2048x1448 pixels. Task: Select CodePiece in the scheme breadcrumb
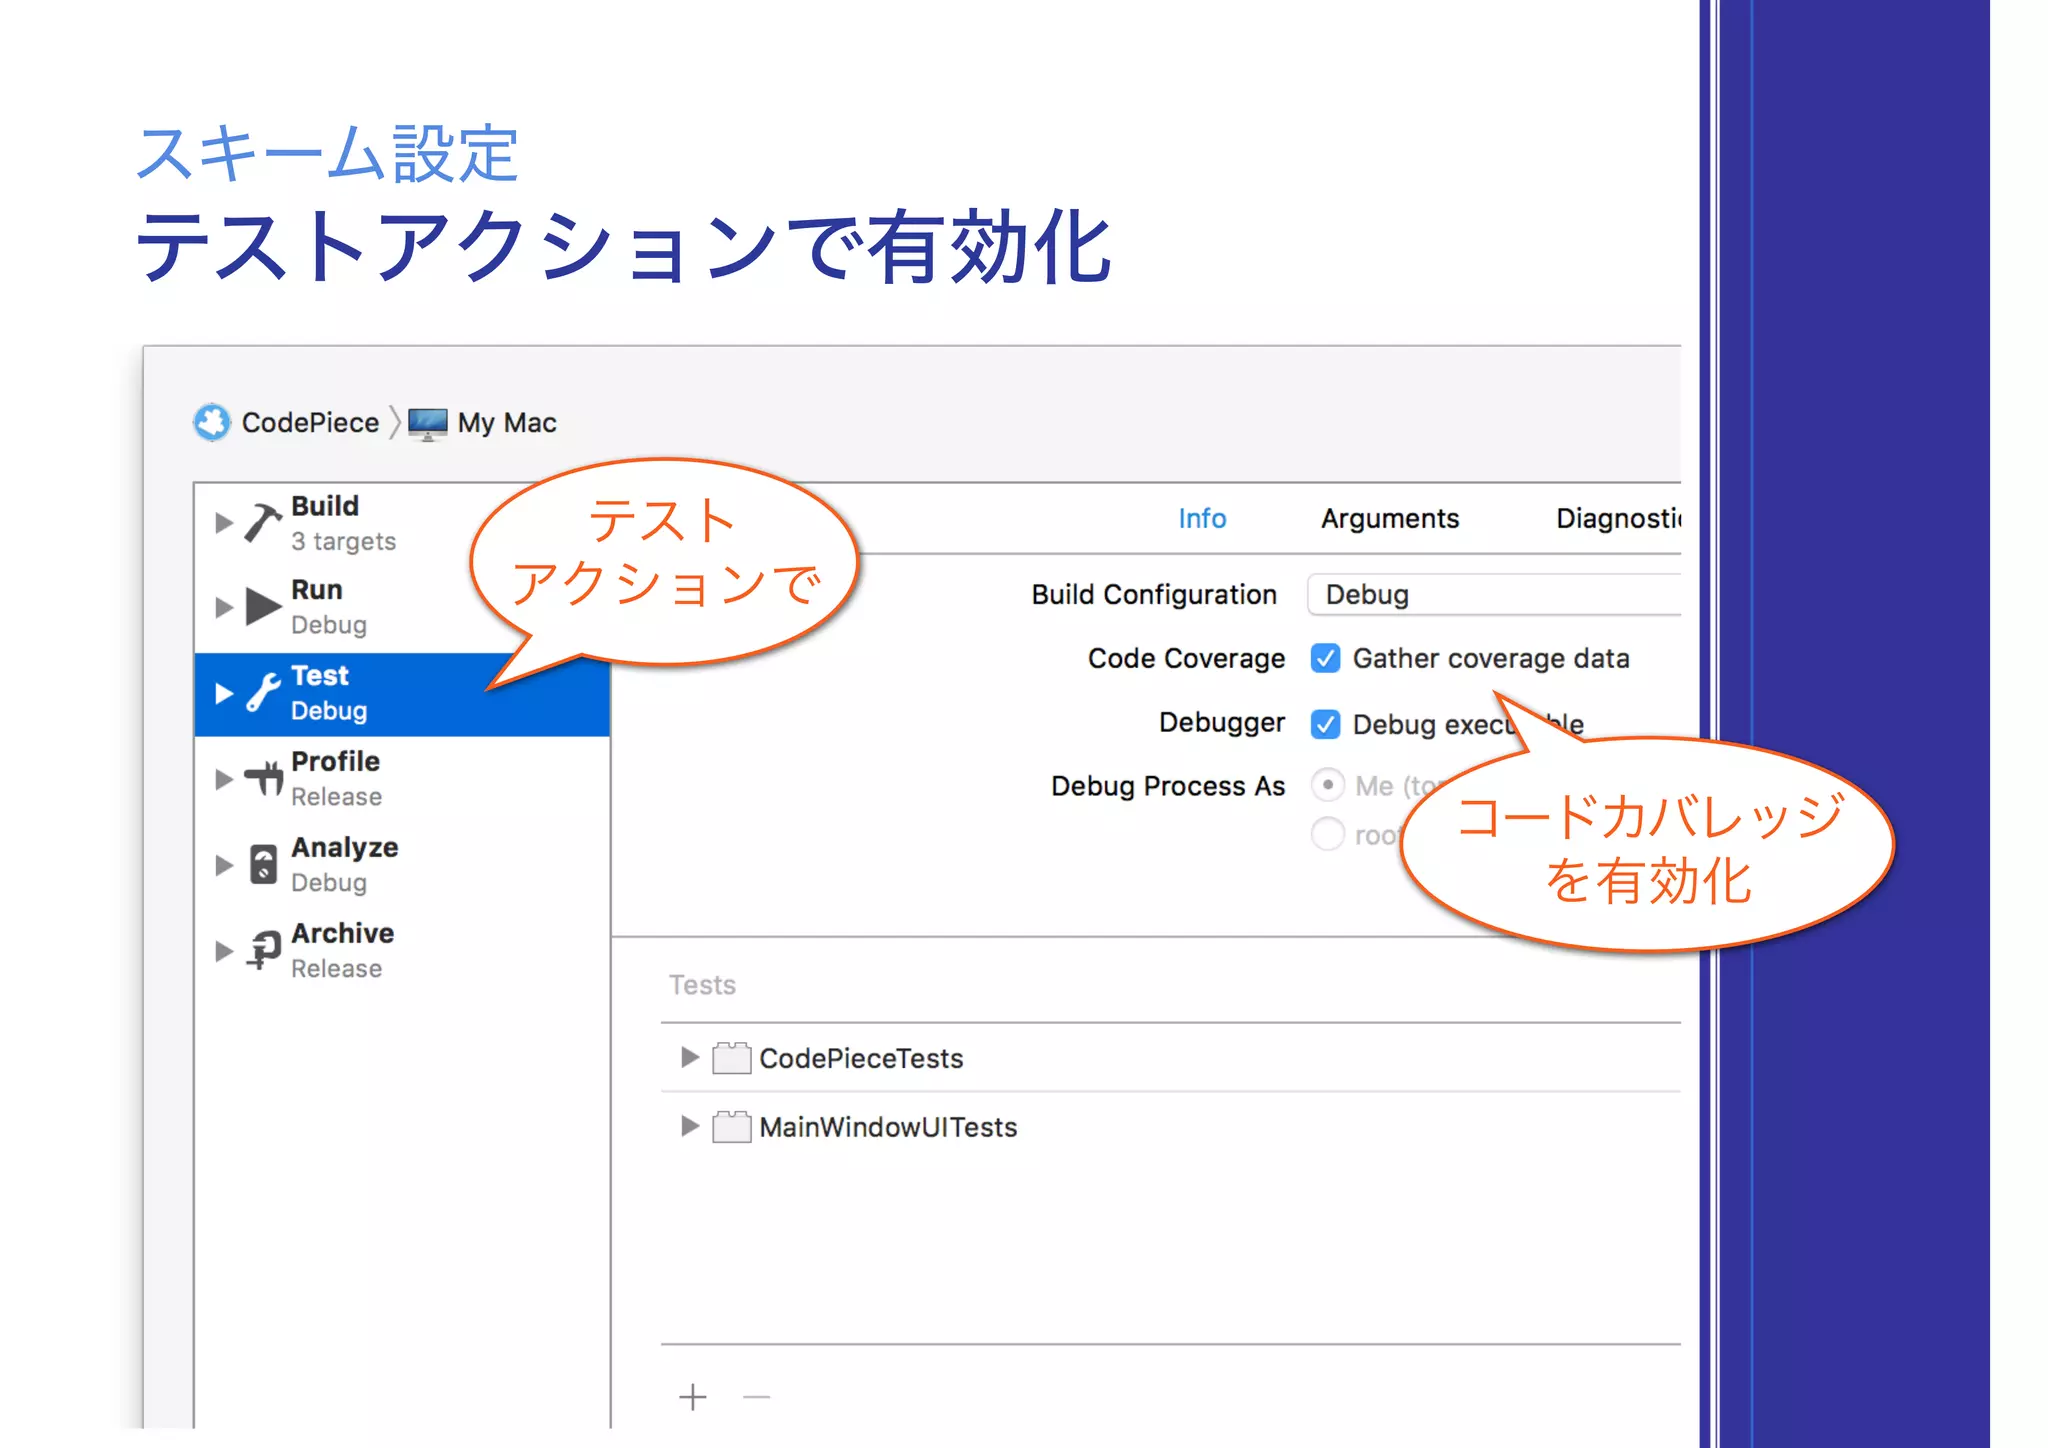[310, 423]
